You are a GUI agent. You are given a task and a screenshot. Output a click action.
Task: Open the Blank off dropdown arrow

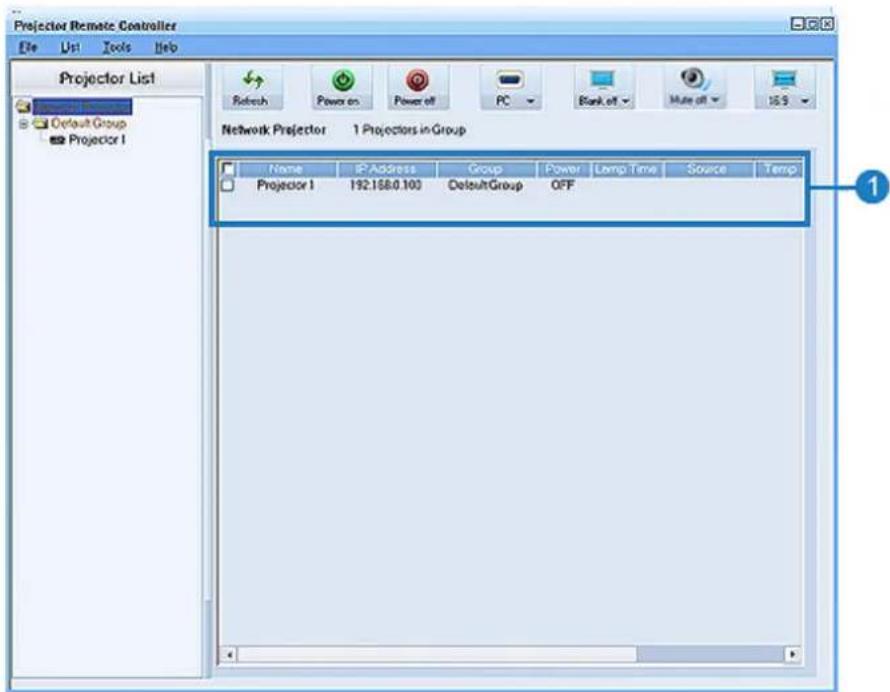[x=625, y=101]
